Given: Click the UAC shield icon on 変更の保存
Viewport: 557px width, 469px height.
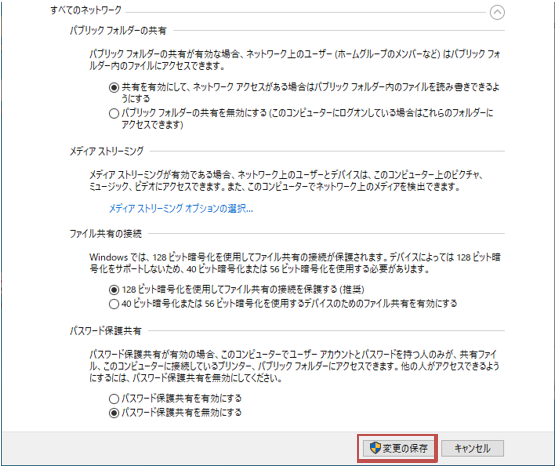Looking at the screenshot, I should pyautogui.click(x=375, y=448).
